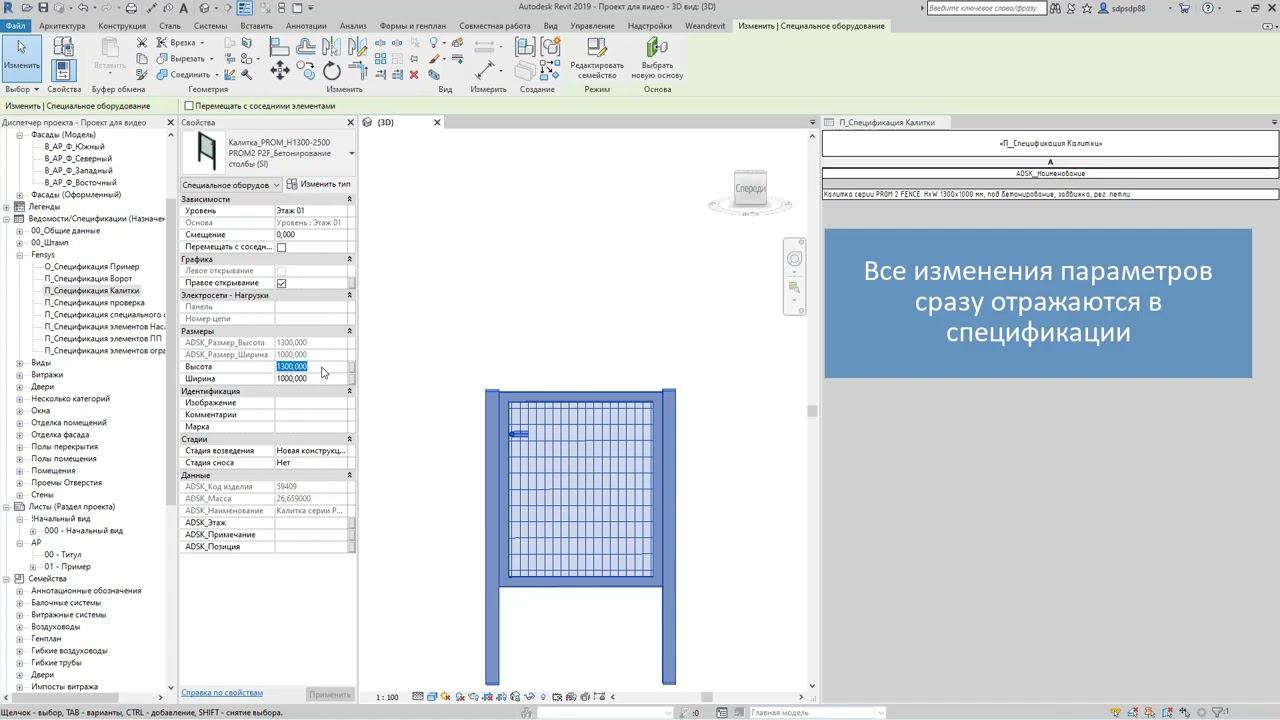Click the Вырезать cut geometry tool
This screenshot has height=720, width=1280.
coord(185,59)
